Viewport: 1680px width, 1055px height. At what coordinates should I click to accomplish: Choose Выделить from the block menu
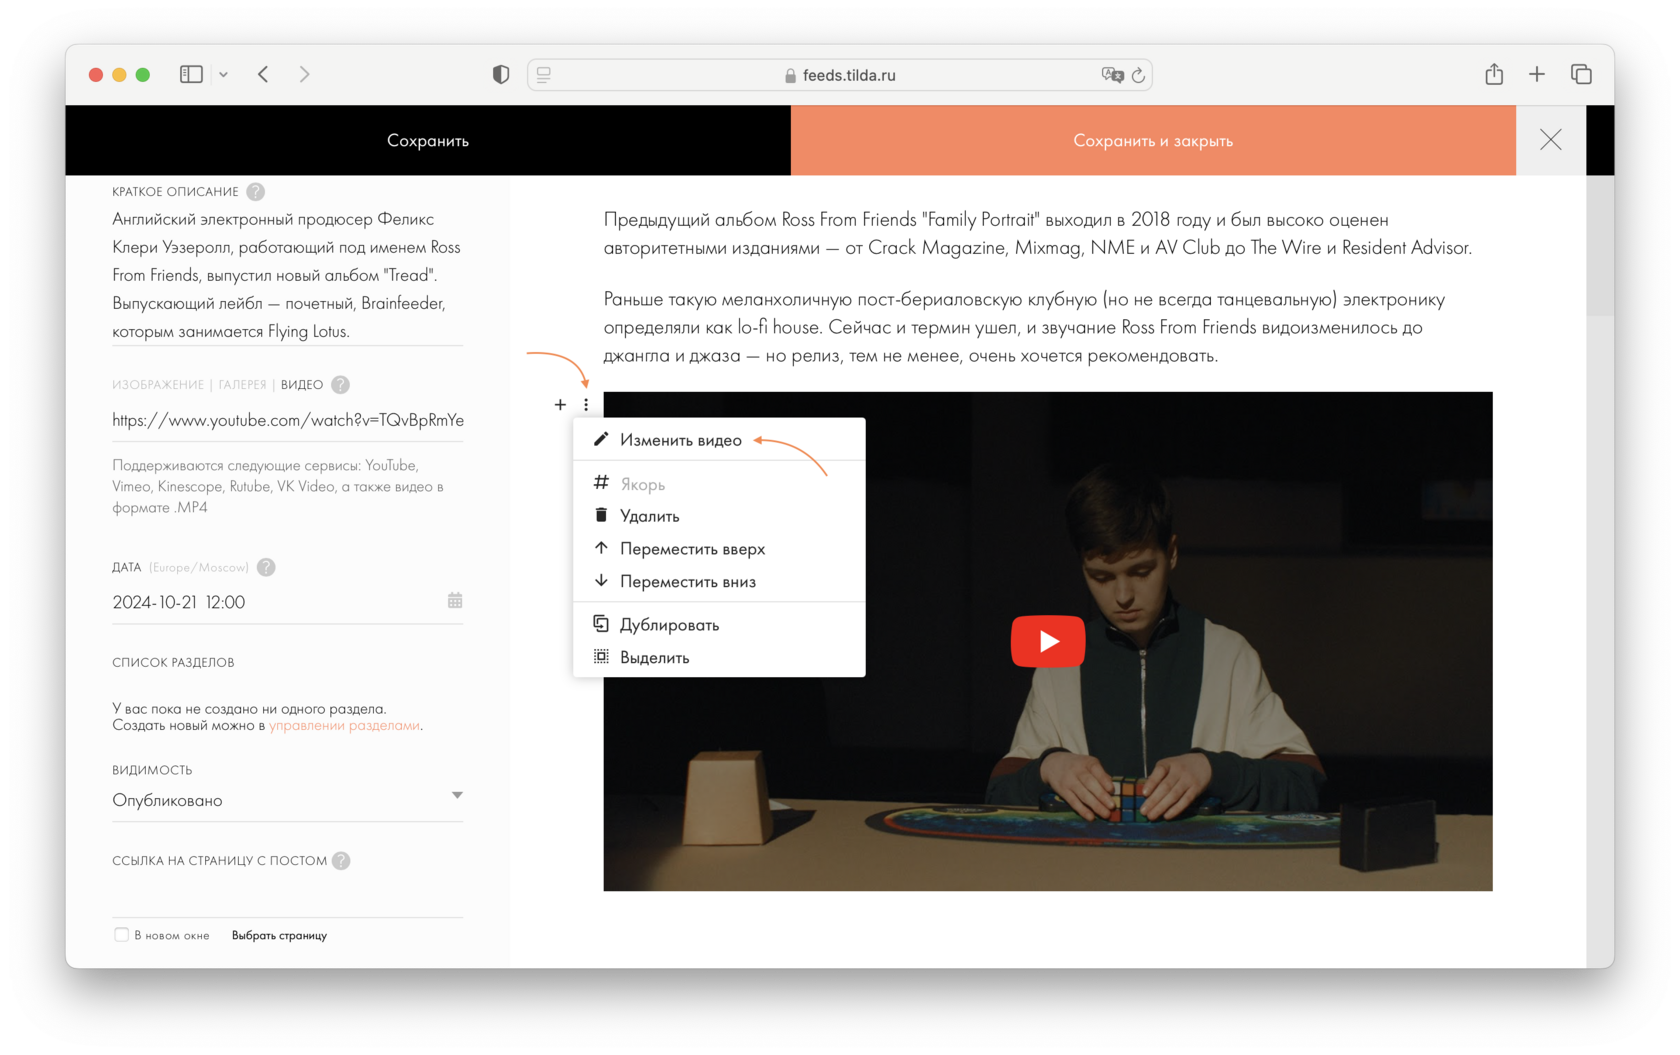[x=719, y=658]
